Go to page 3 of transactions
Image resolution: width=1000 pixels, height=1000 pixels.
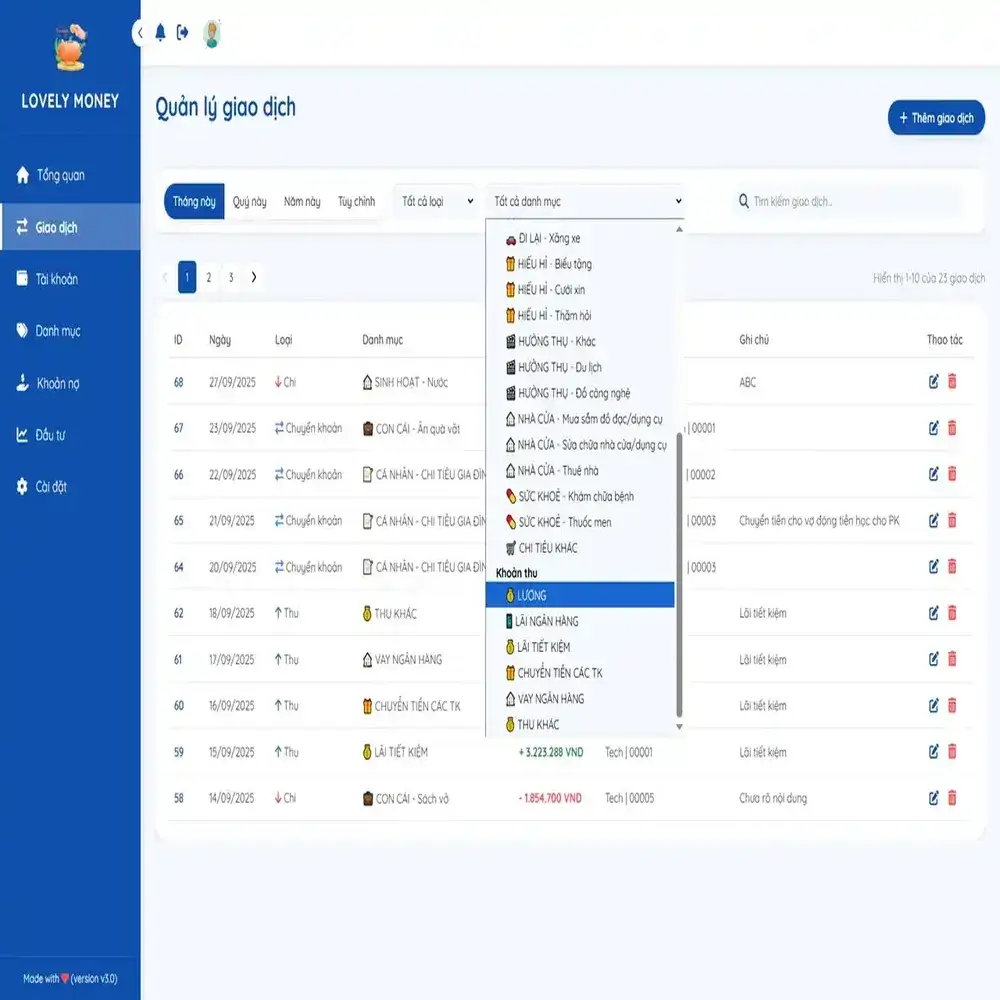[231, 277]
